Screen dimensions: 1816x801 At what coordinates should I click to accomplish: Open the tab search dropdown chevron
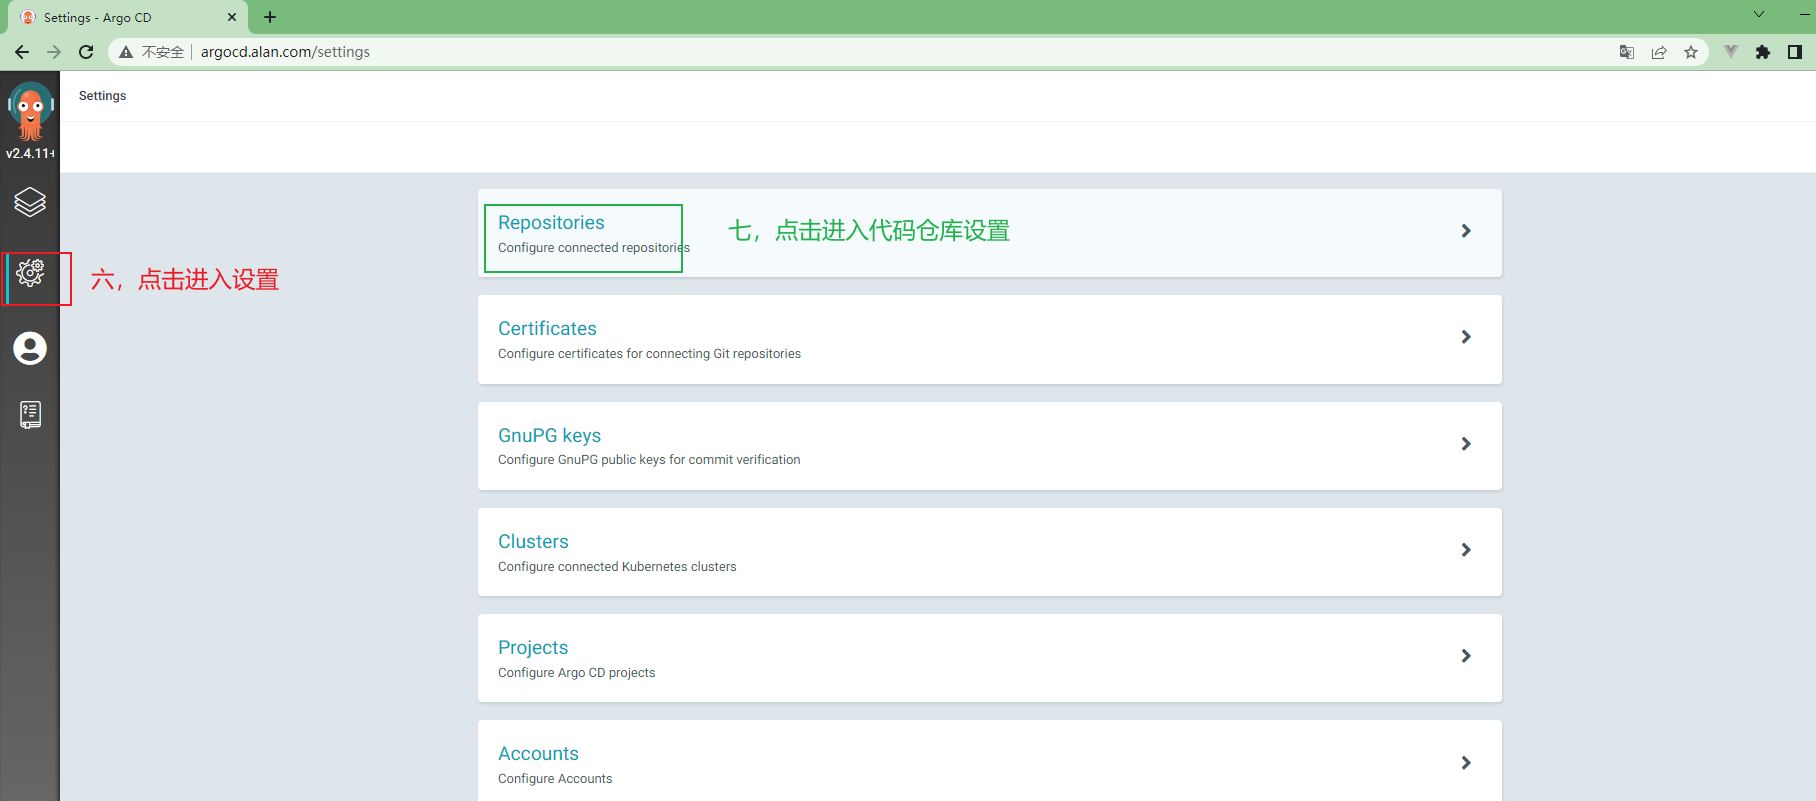coord(1759,14)
